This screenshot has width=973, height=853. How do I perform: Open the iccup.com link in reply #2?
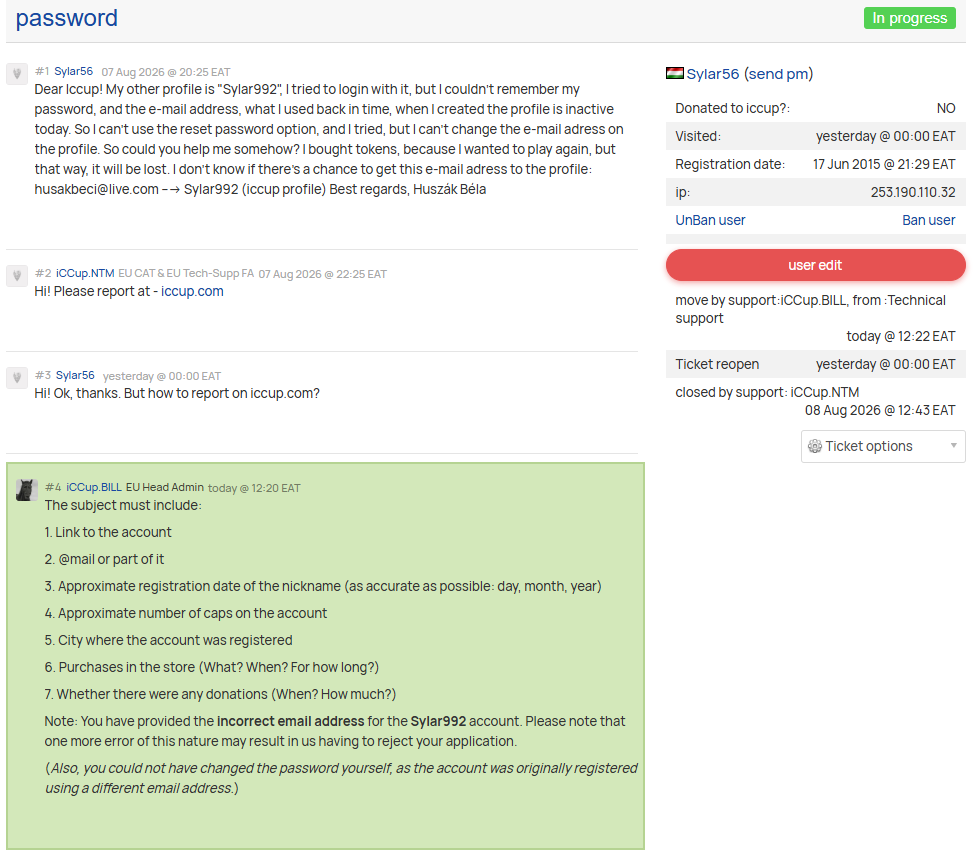click(x=192, y=292)
